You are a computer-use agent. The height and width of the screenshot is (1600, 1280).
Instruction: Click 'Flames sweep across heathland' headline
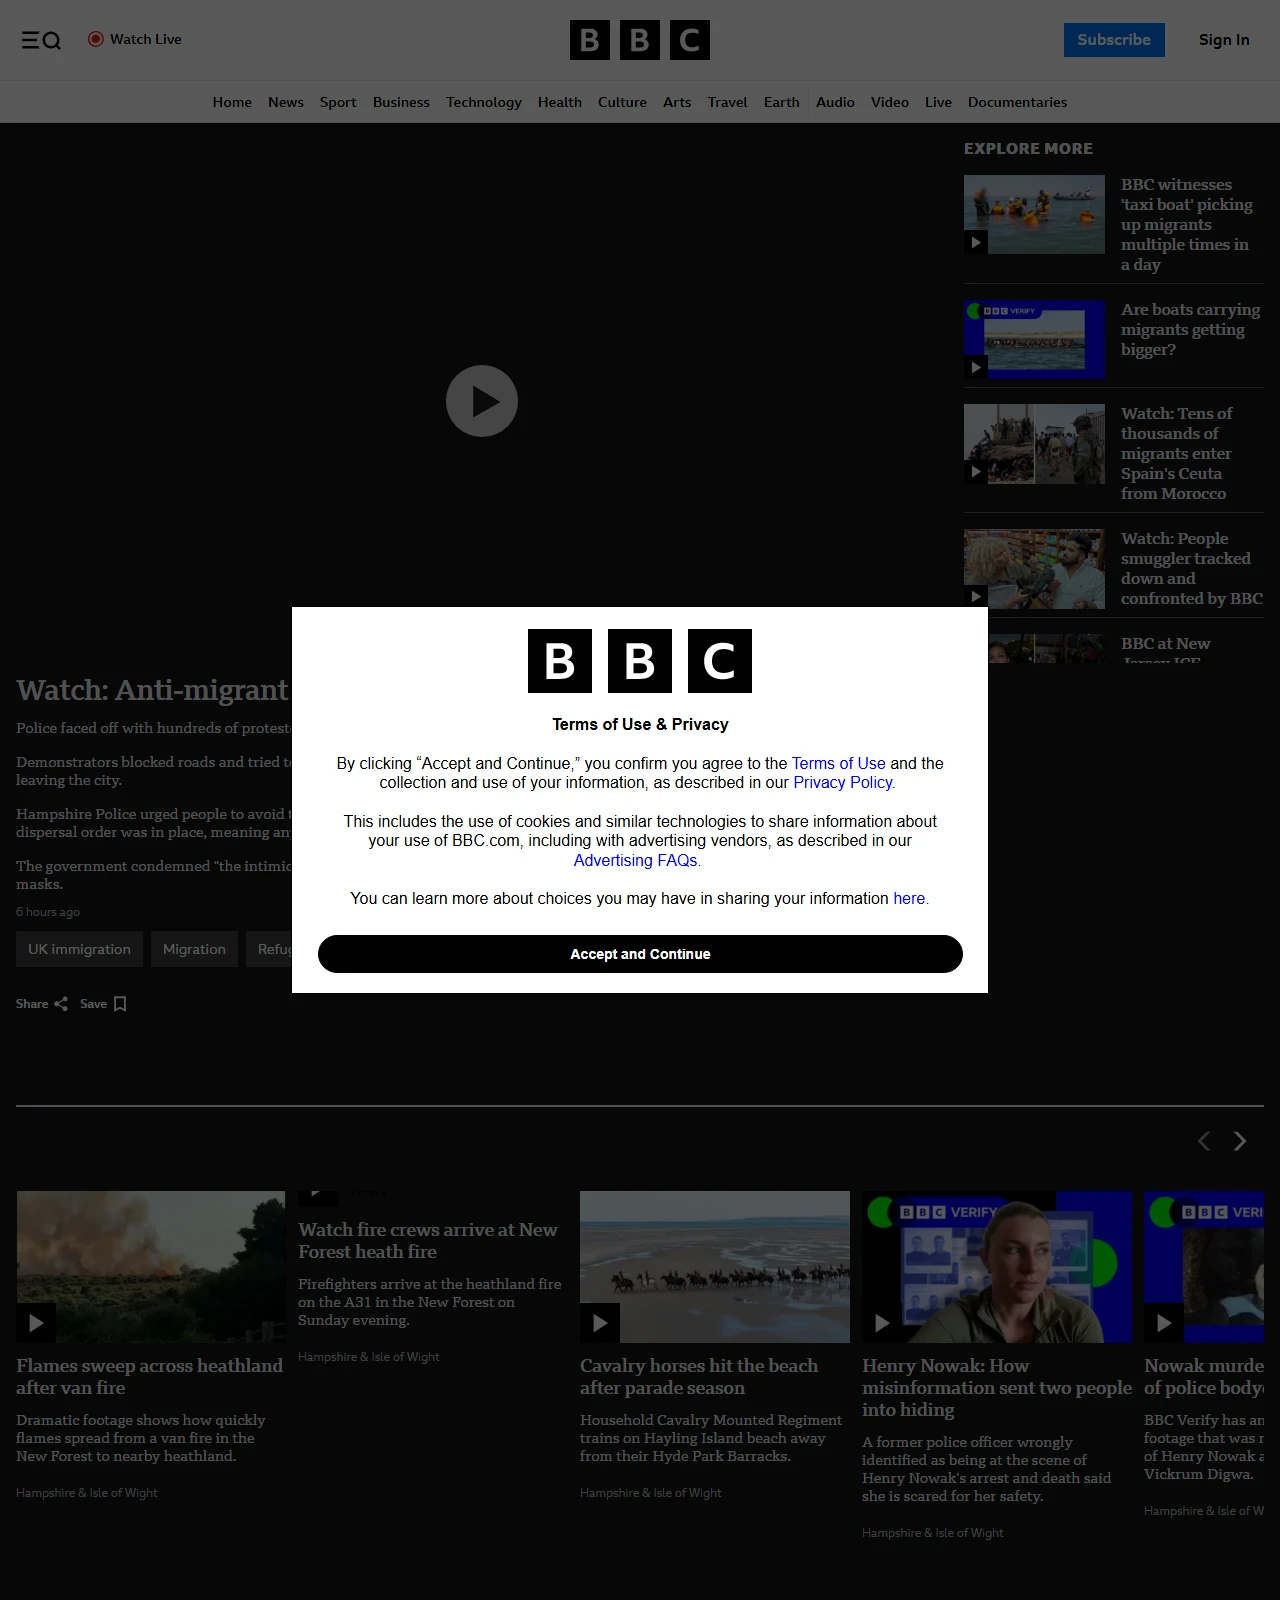click(150, 1377)
